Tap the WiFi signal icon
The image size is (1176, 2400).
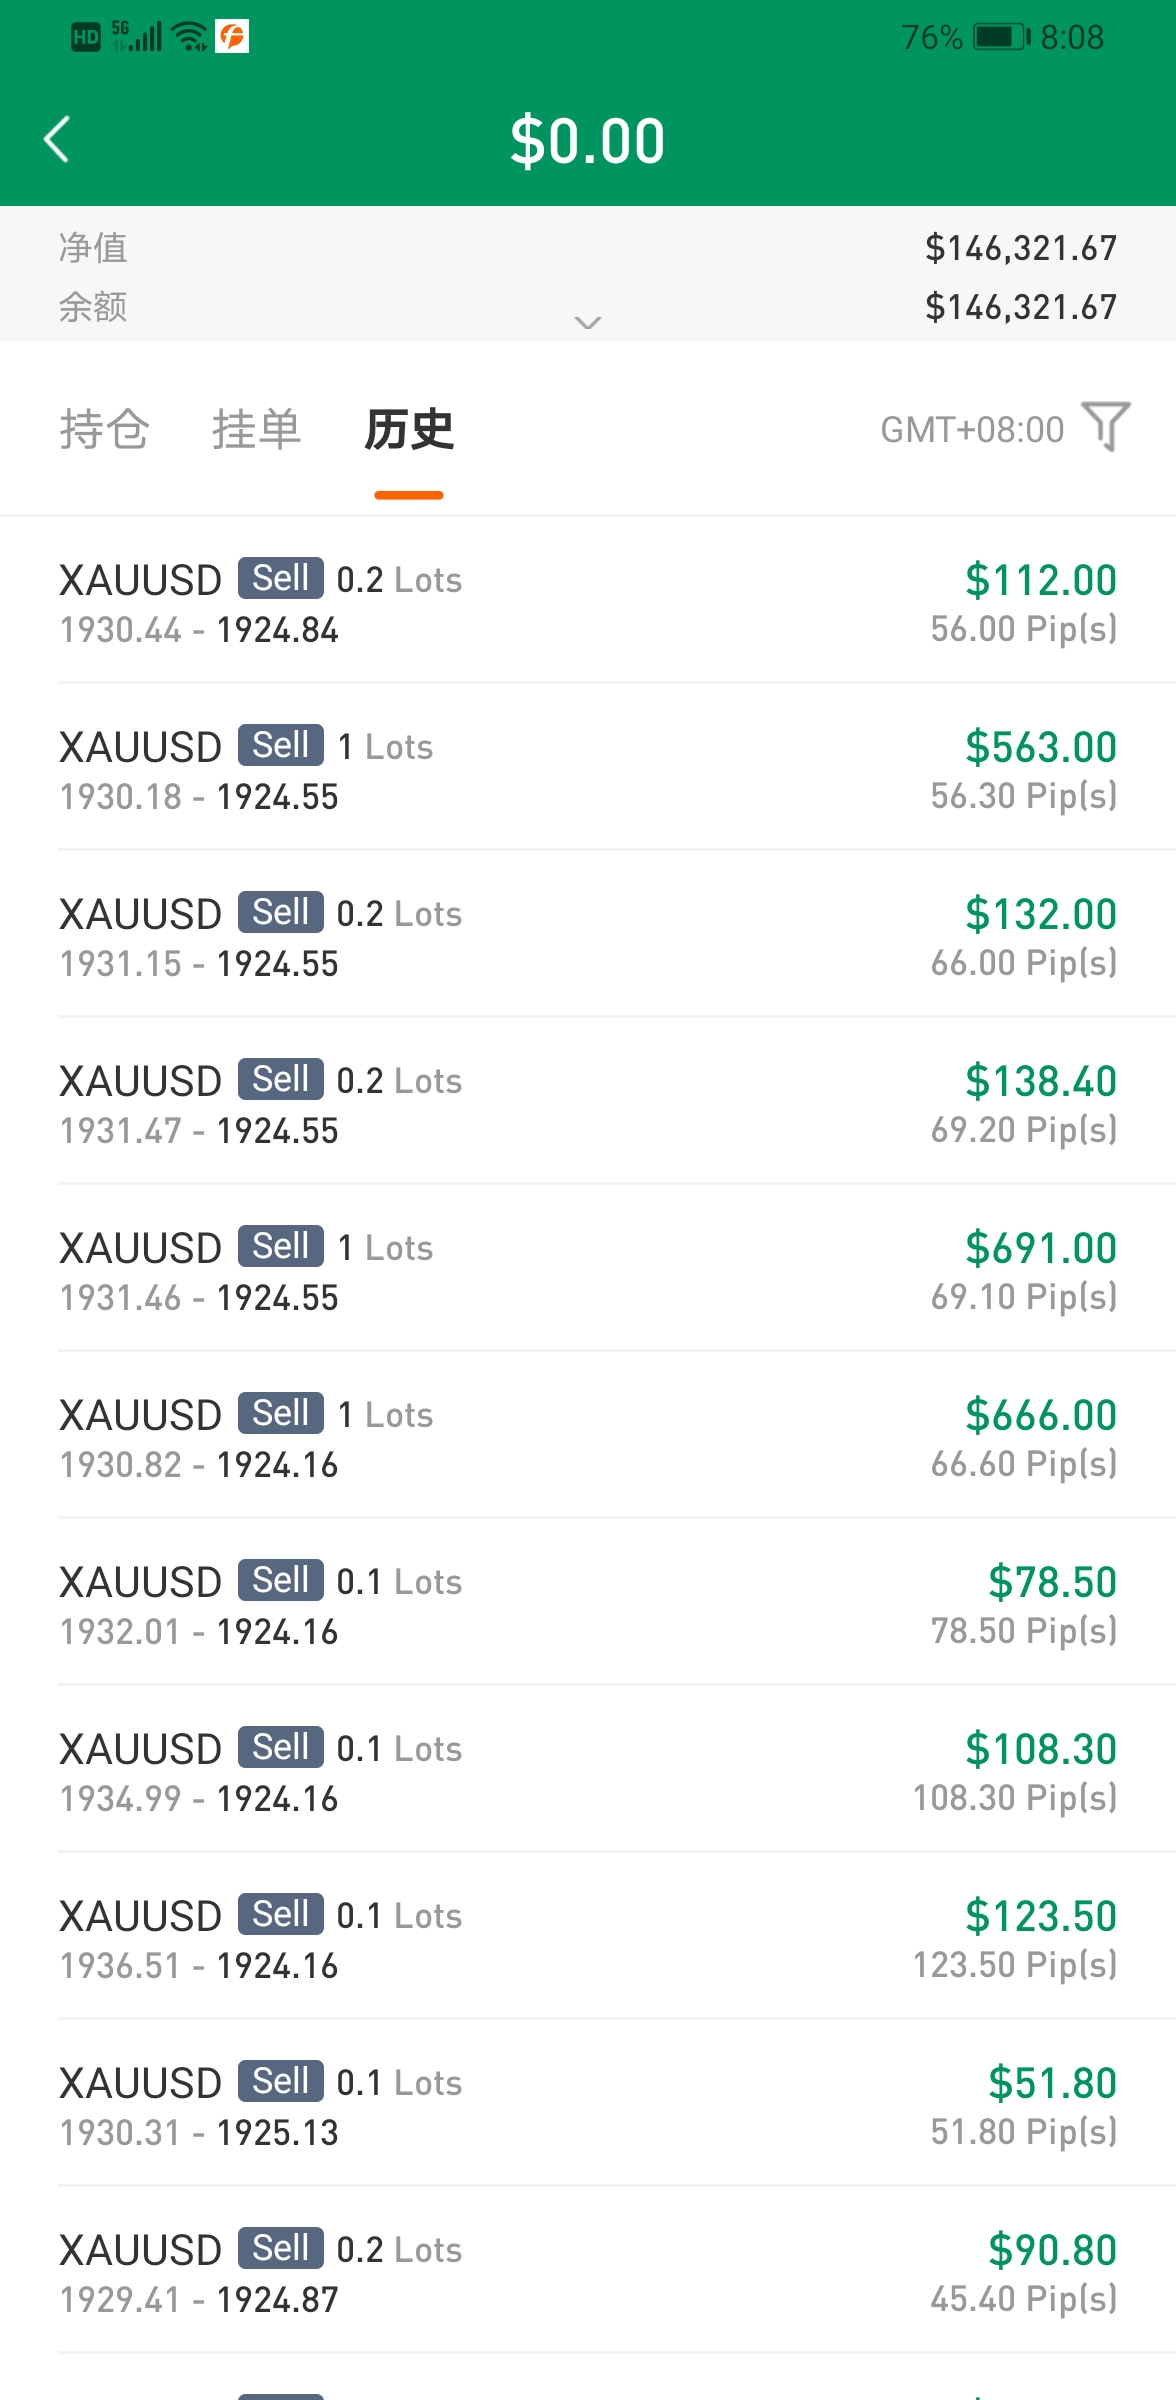[190, 37]
